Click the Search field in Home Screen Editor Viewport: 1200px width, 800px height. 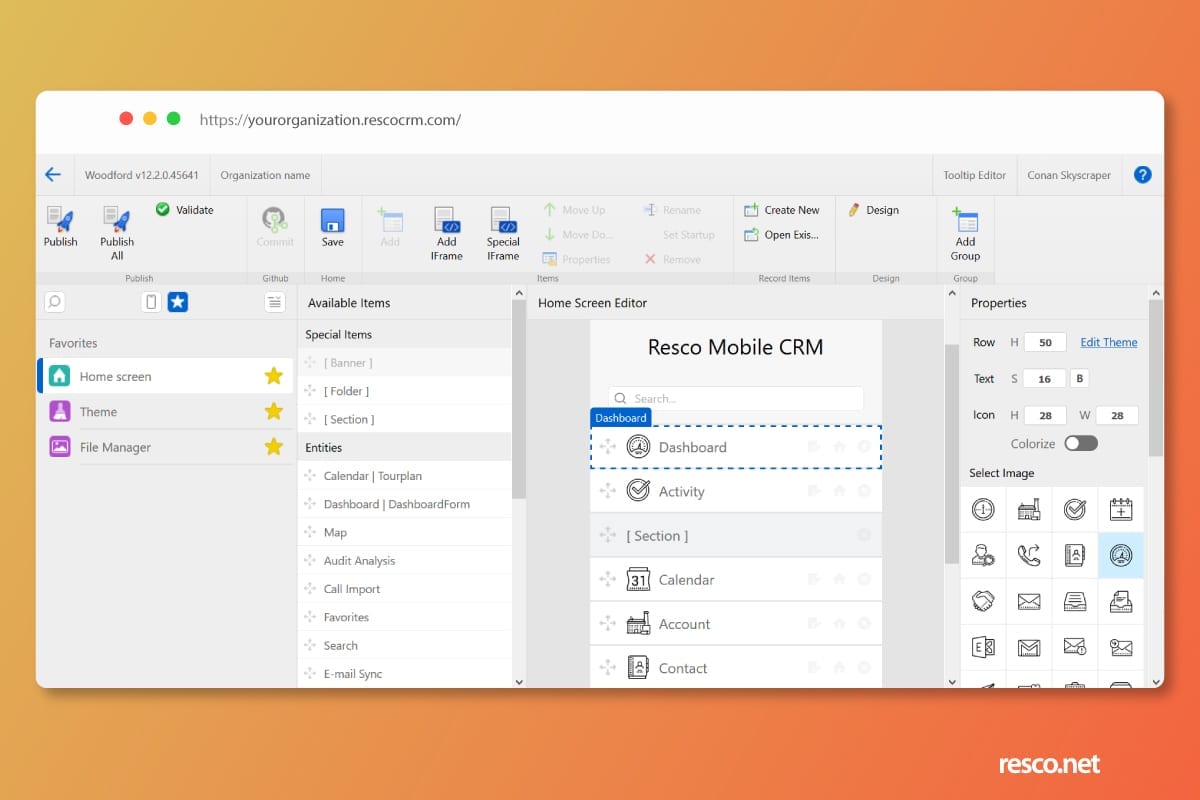[x=736, y=398]
